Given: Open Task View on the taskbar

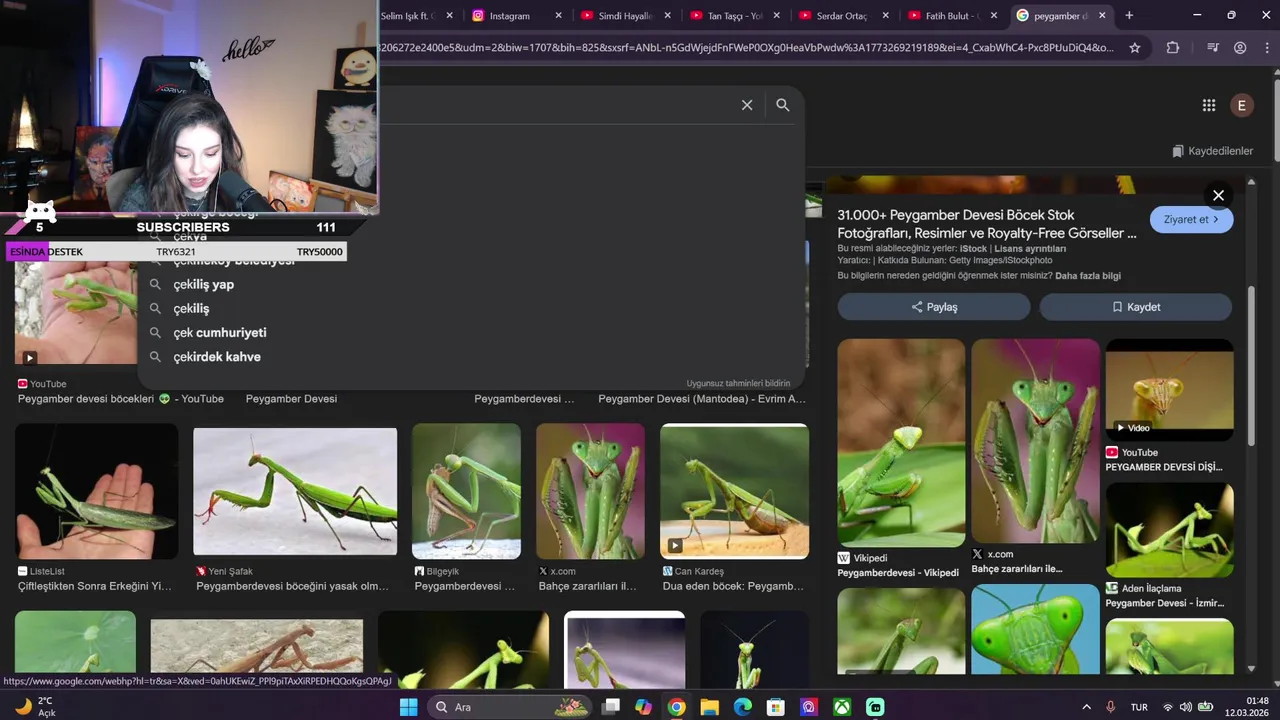Looking at the screenshot, I should coord(610,707).
